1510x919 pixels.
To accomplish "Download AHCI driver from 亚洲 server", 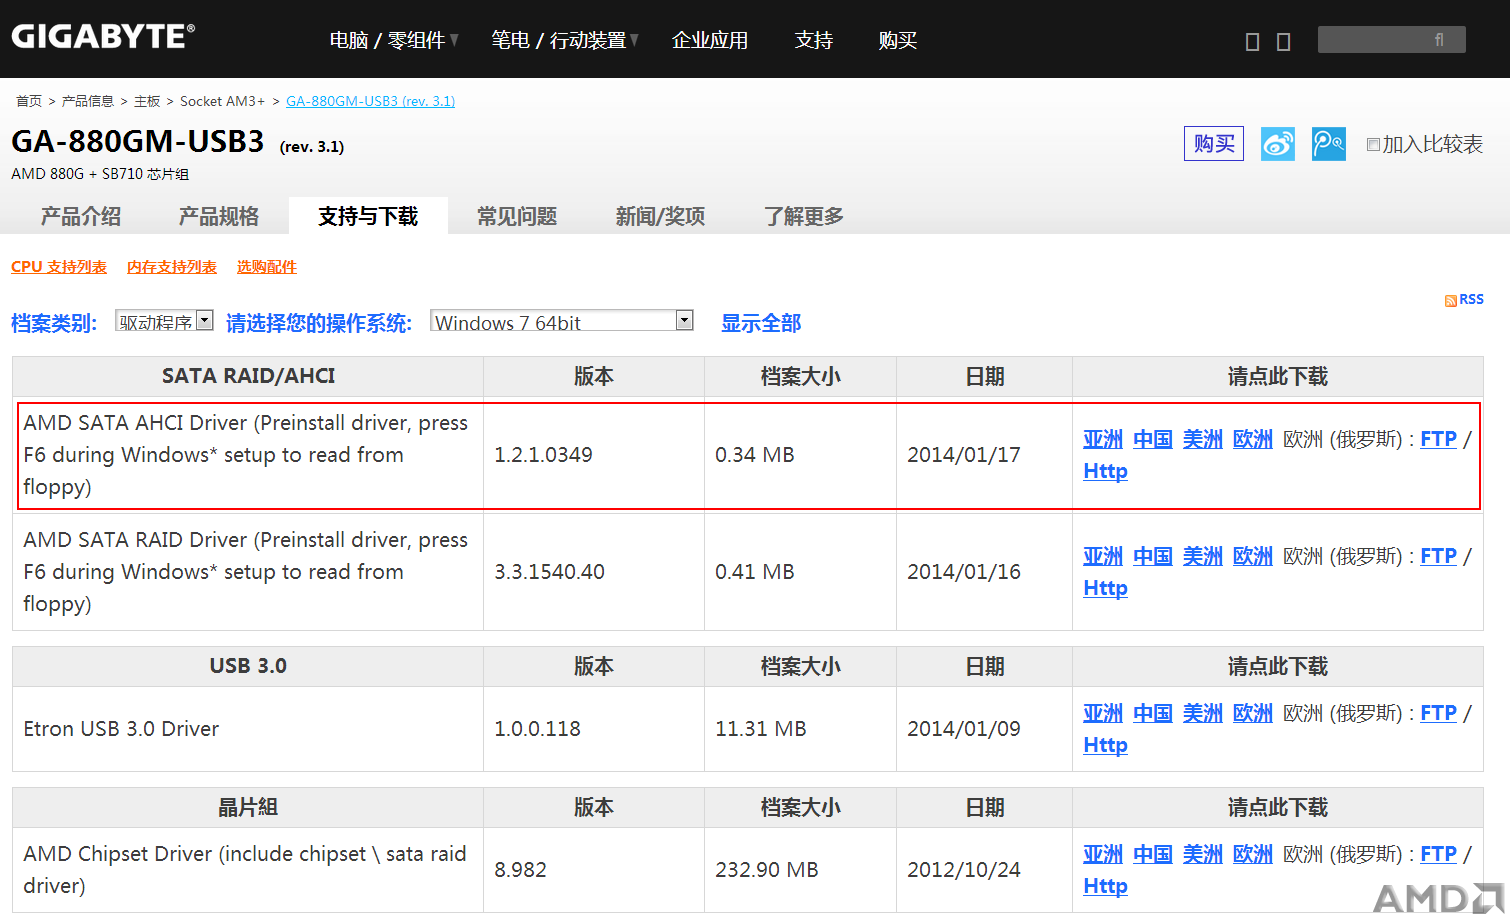I will click(1103, 439).
